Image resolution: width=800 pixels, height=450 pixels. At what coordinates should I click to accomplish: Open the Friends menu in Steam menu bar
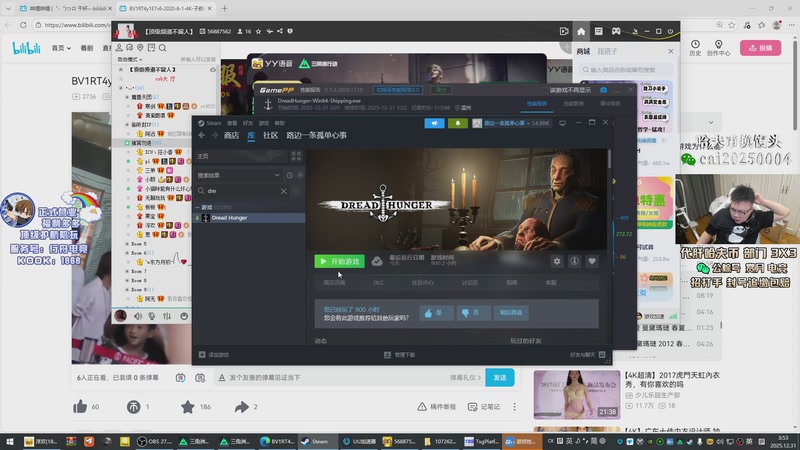[248, 123]
